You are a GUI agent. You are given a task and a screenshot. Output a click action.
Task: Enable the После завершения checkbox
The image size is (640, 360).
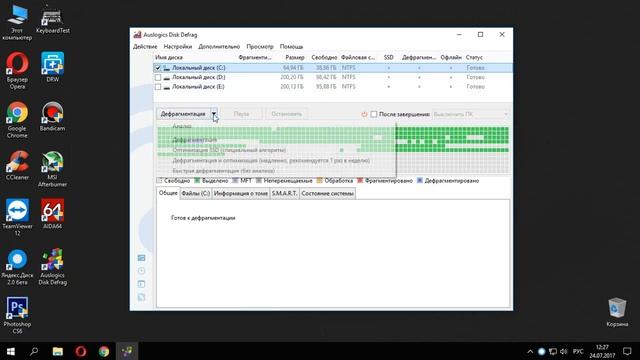point(374,114)
